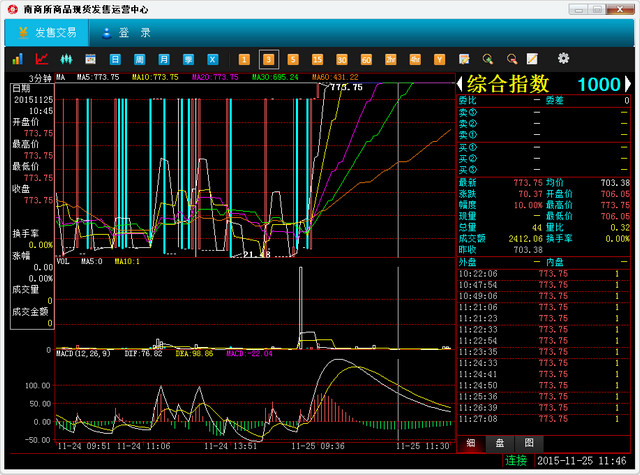Open the 发售交易 tab

coord(45,32)
